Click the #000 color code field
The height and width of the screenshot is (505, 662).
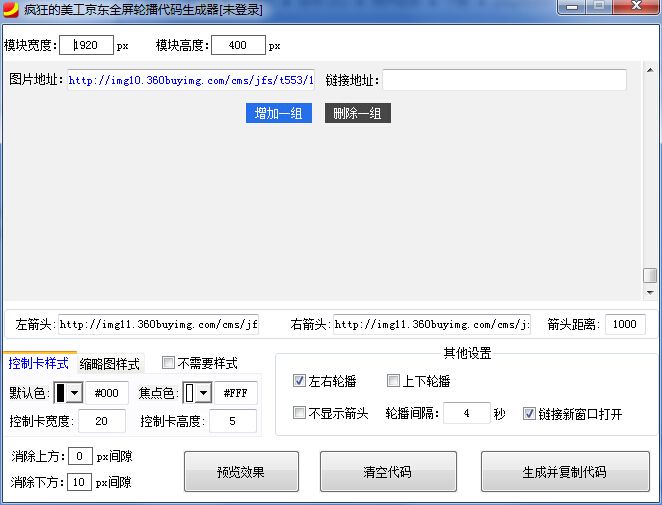[x=107, y=393]
